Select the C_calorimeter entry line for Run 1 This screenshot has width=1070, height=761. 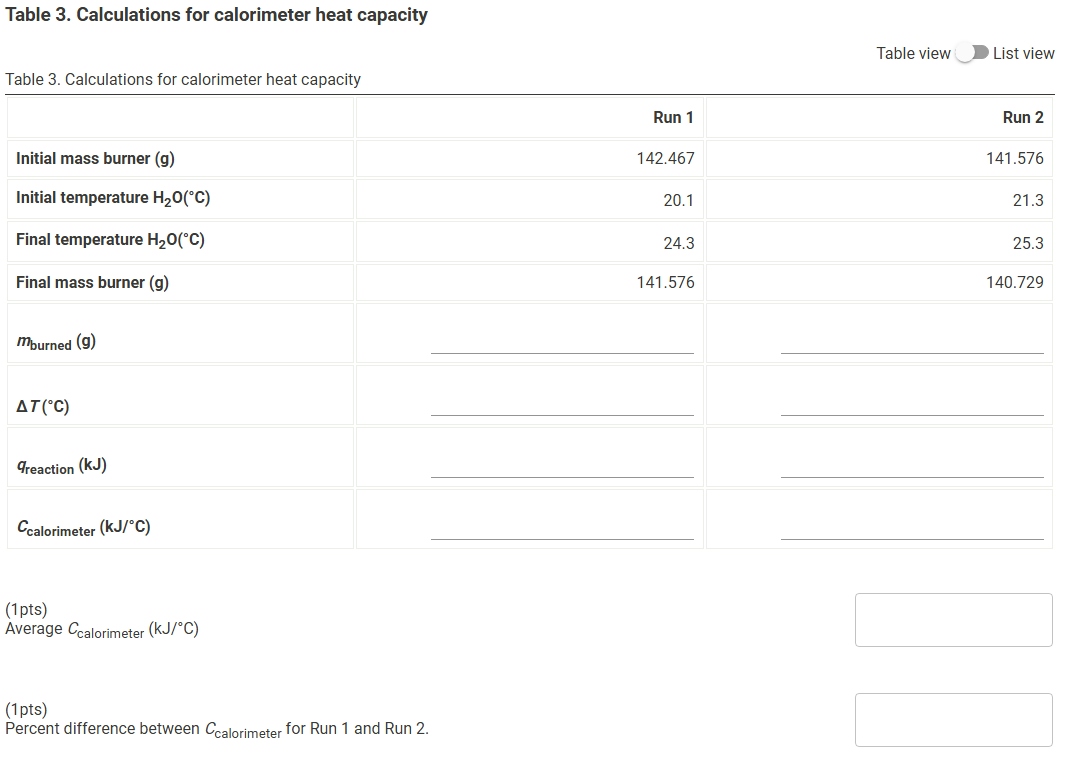click(x=562, y=538)
